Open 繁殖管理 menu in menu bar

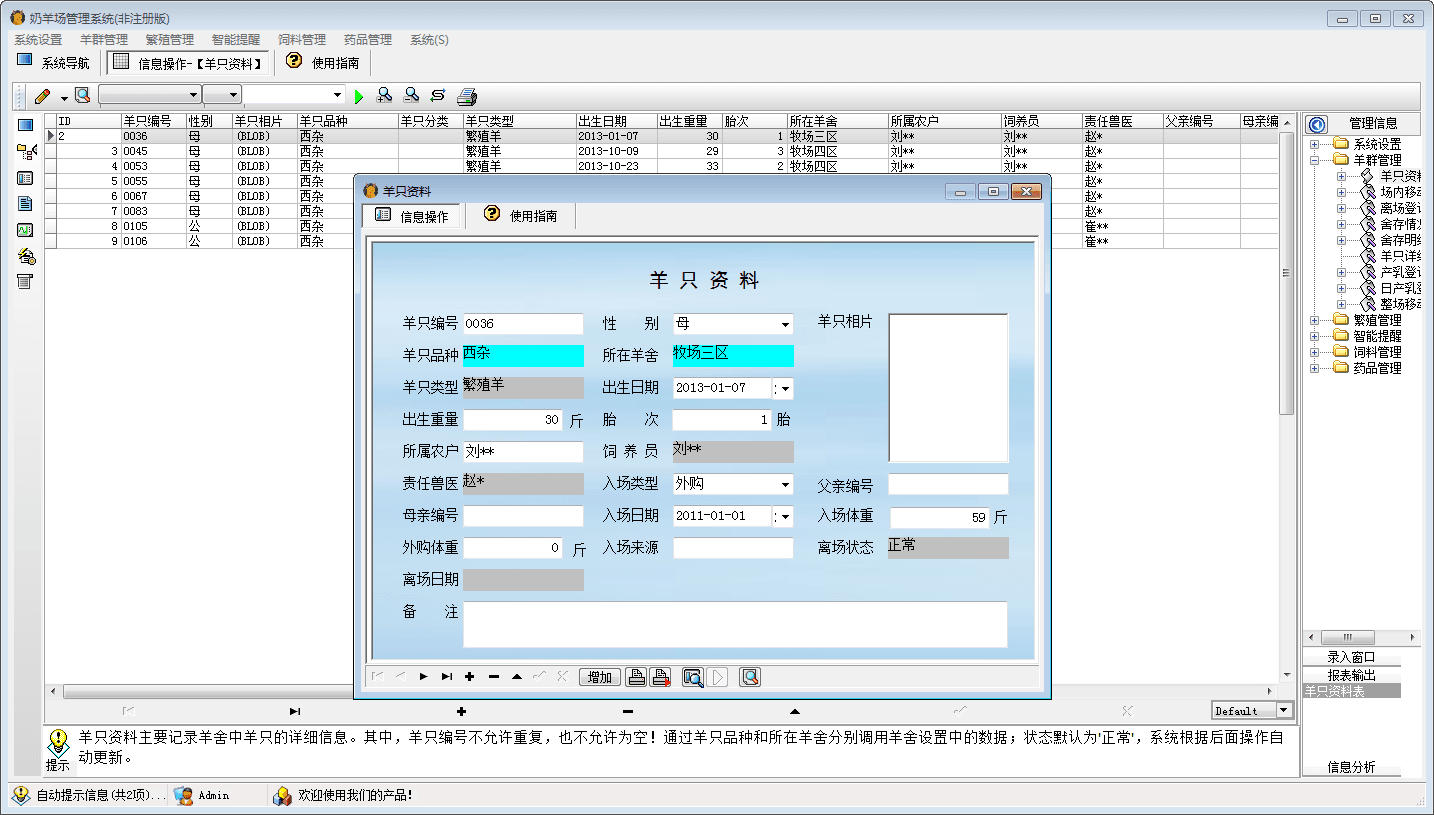pos(170,40)
